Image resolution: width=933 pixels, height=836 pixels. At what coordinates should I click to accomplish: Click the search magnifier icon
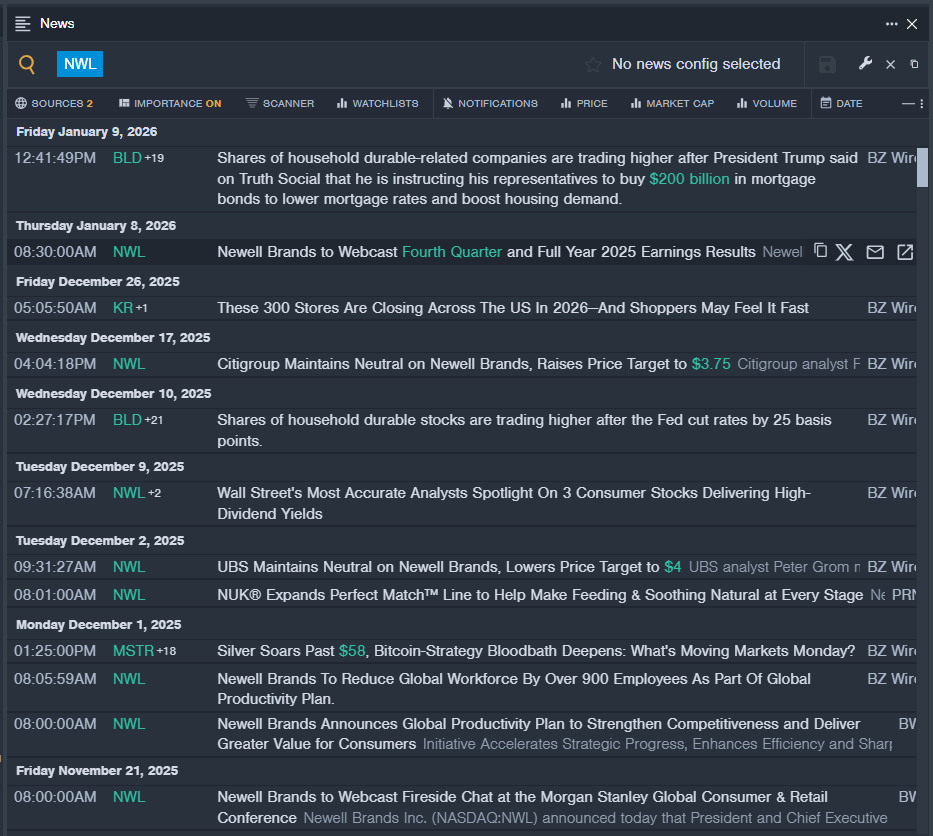coord(27,65)
